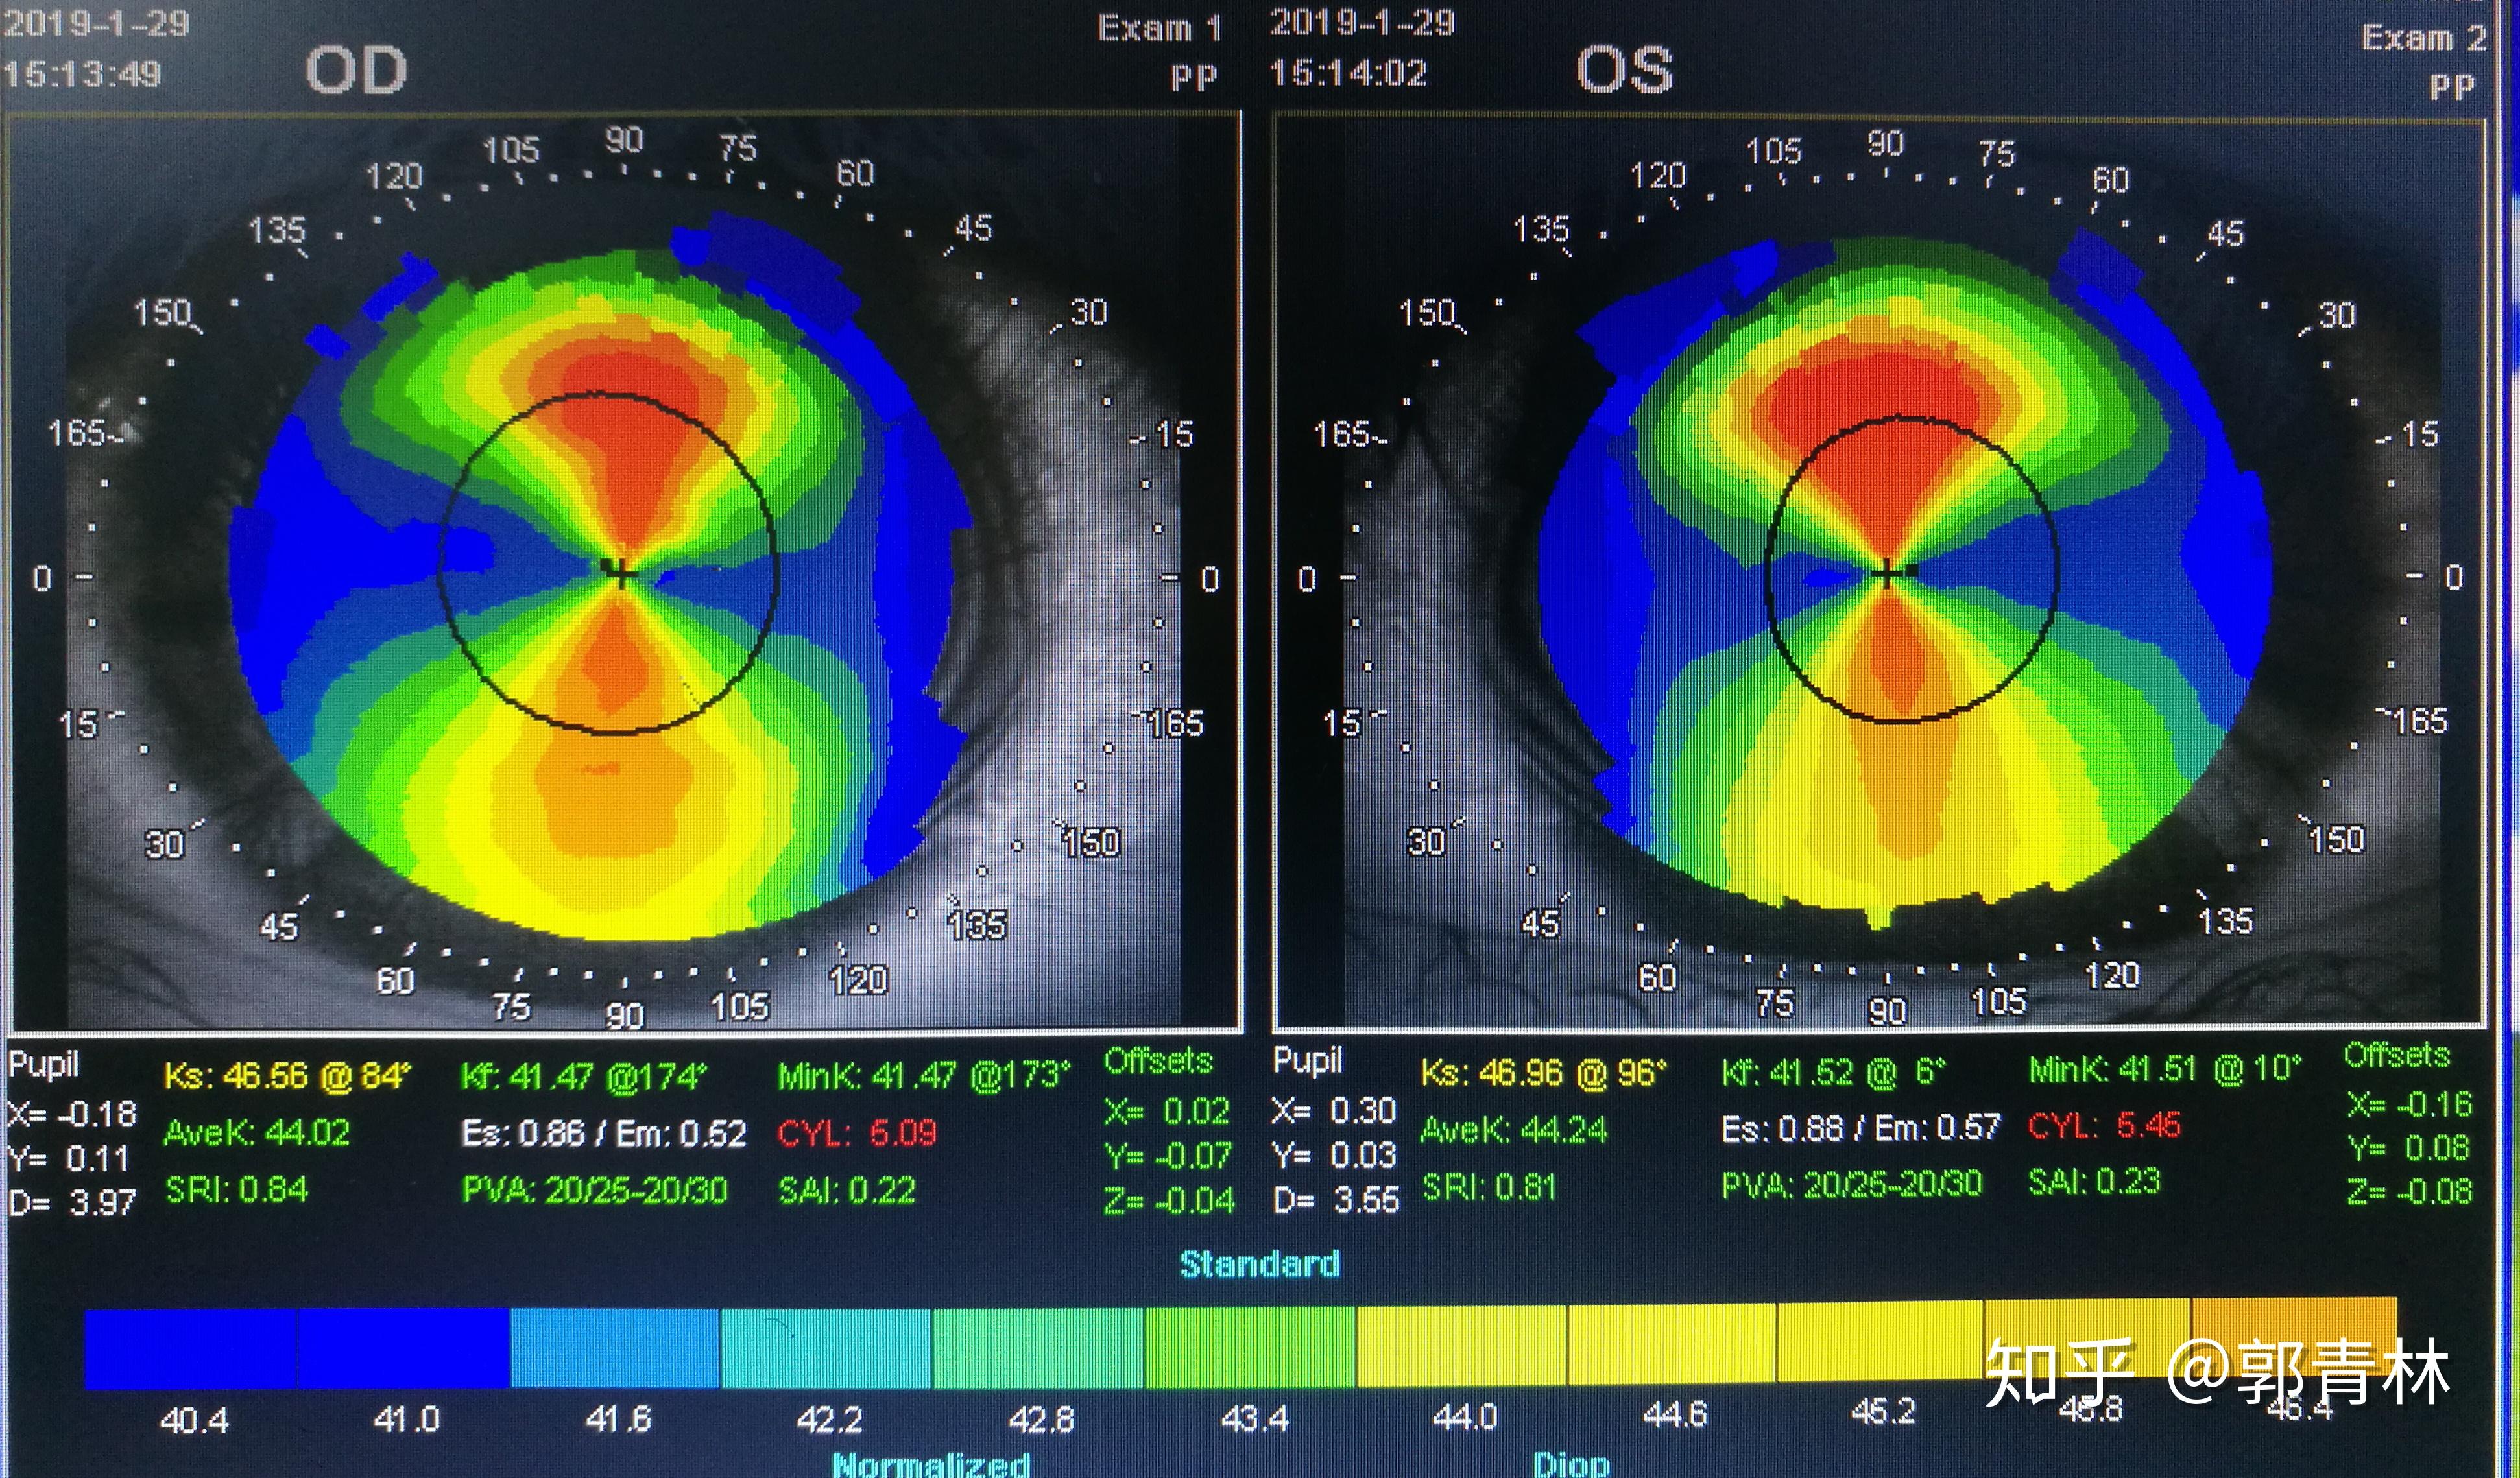Click the OS offset X= -0.16 value
This screenshot has width=2520, height=1478.
point(2409,1104)
